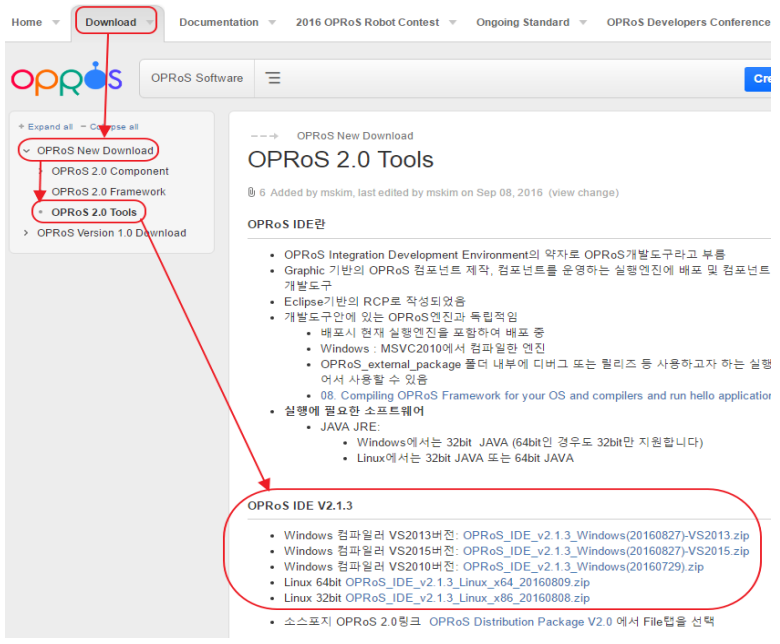
Task: Click the OPRoS 2.0 Tools page title
Action: click(x=340, y=160)
